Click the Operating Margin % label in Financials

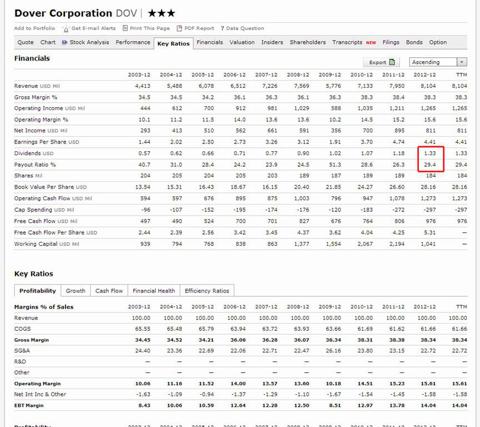41,119
